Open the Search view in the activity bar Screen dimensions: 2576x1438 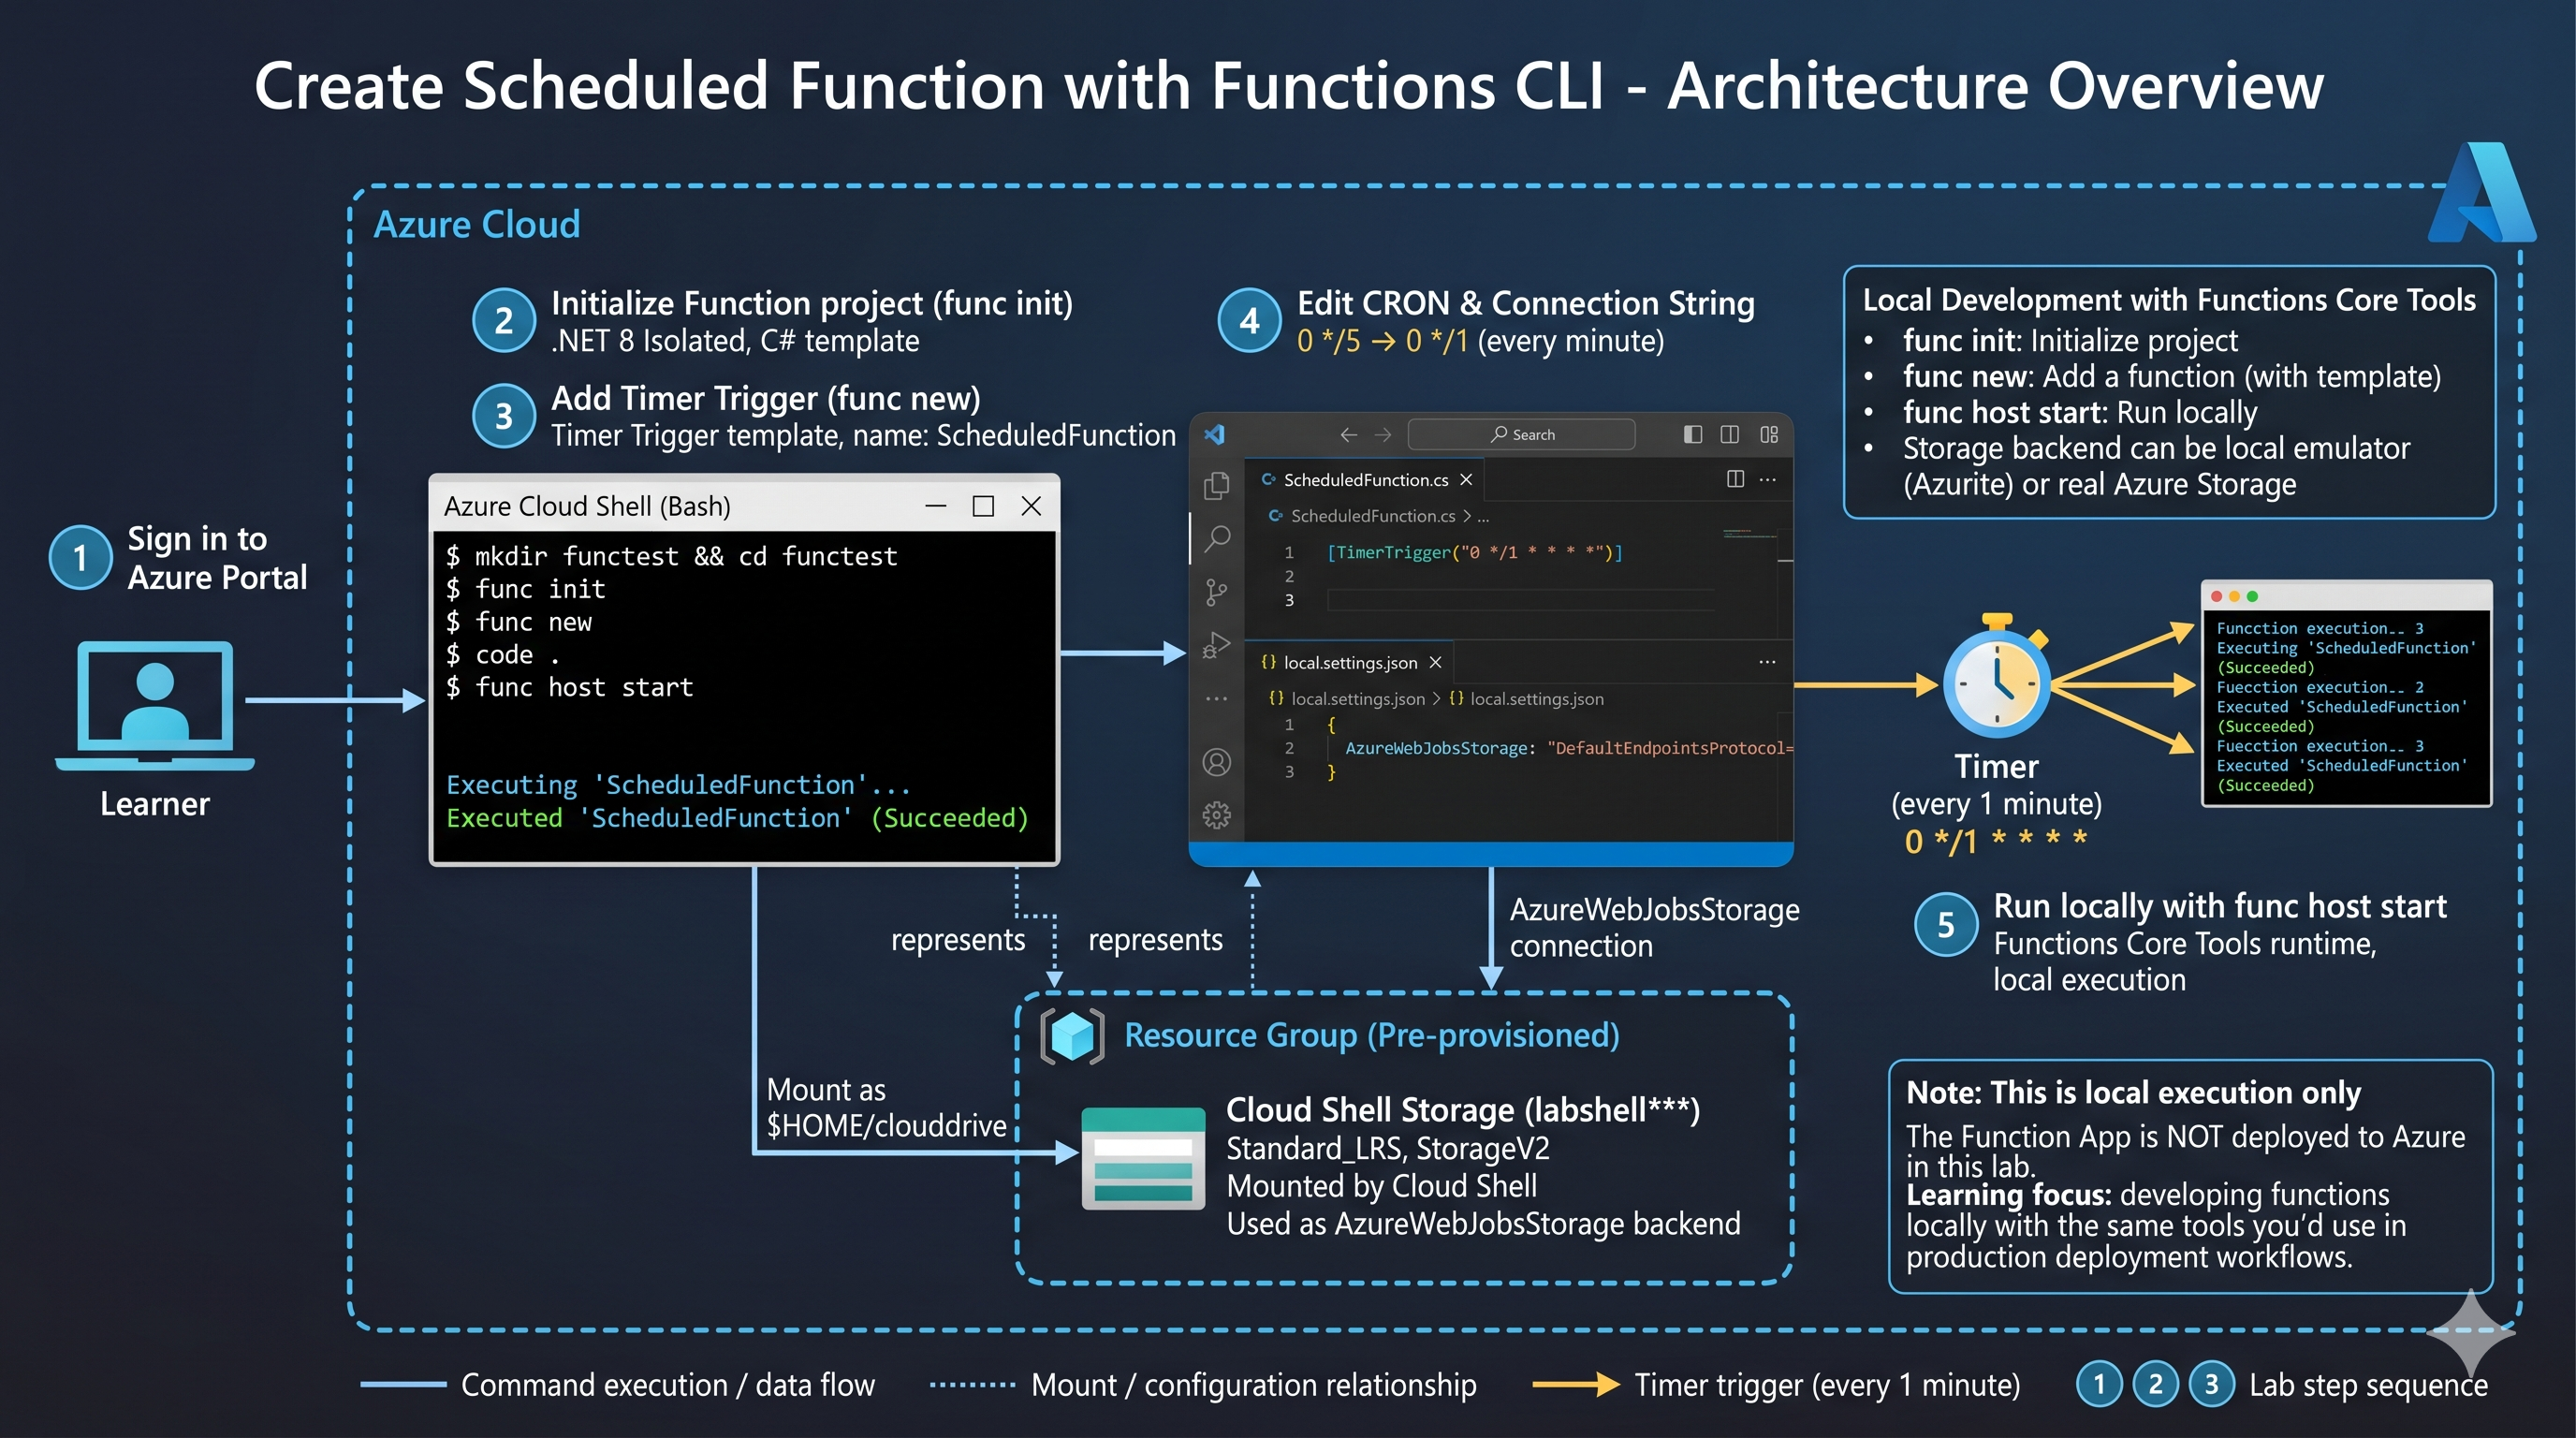[1216, 539]
